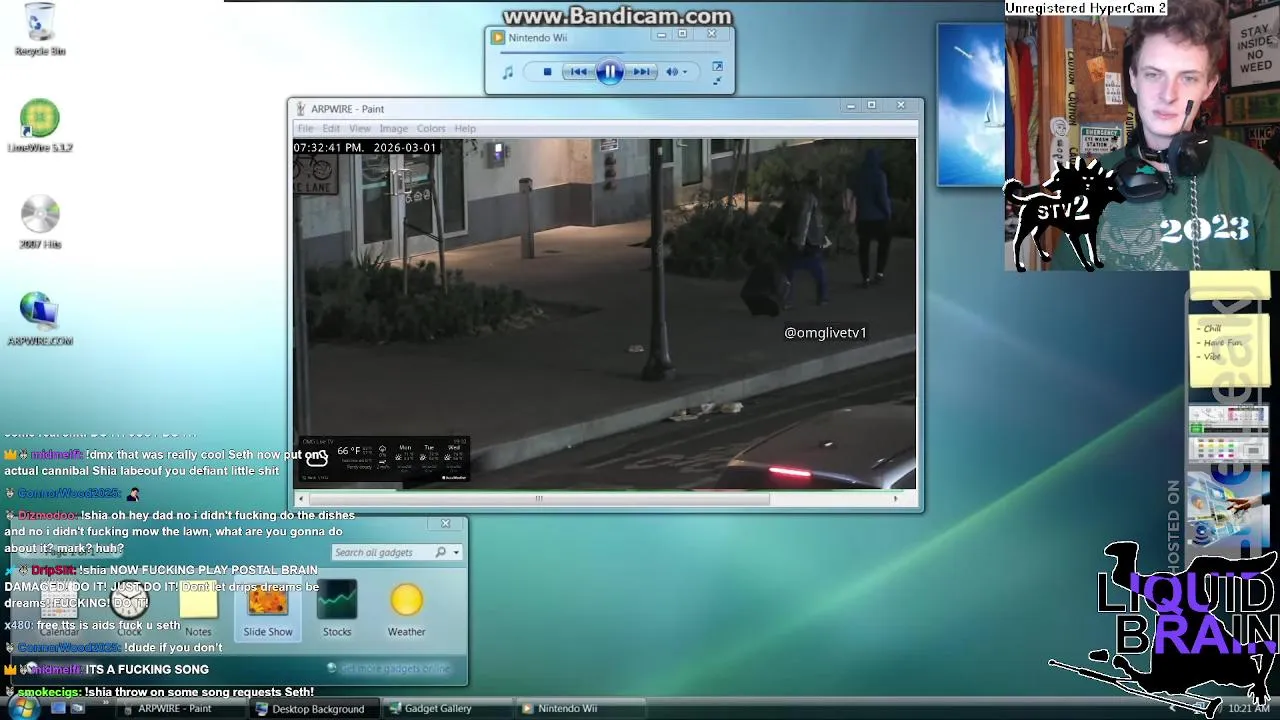The height and width of the screenshot is (720, 1280).
Task: Mute the media player speaker icon
Action: pos(672,72)
